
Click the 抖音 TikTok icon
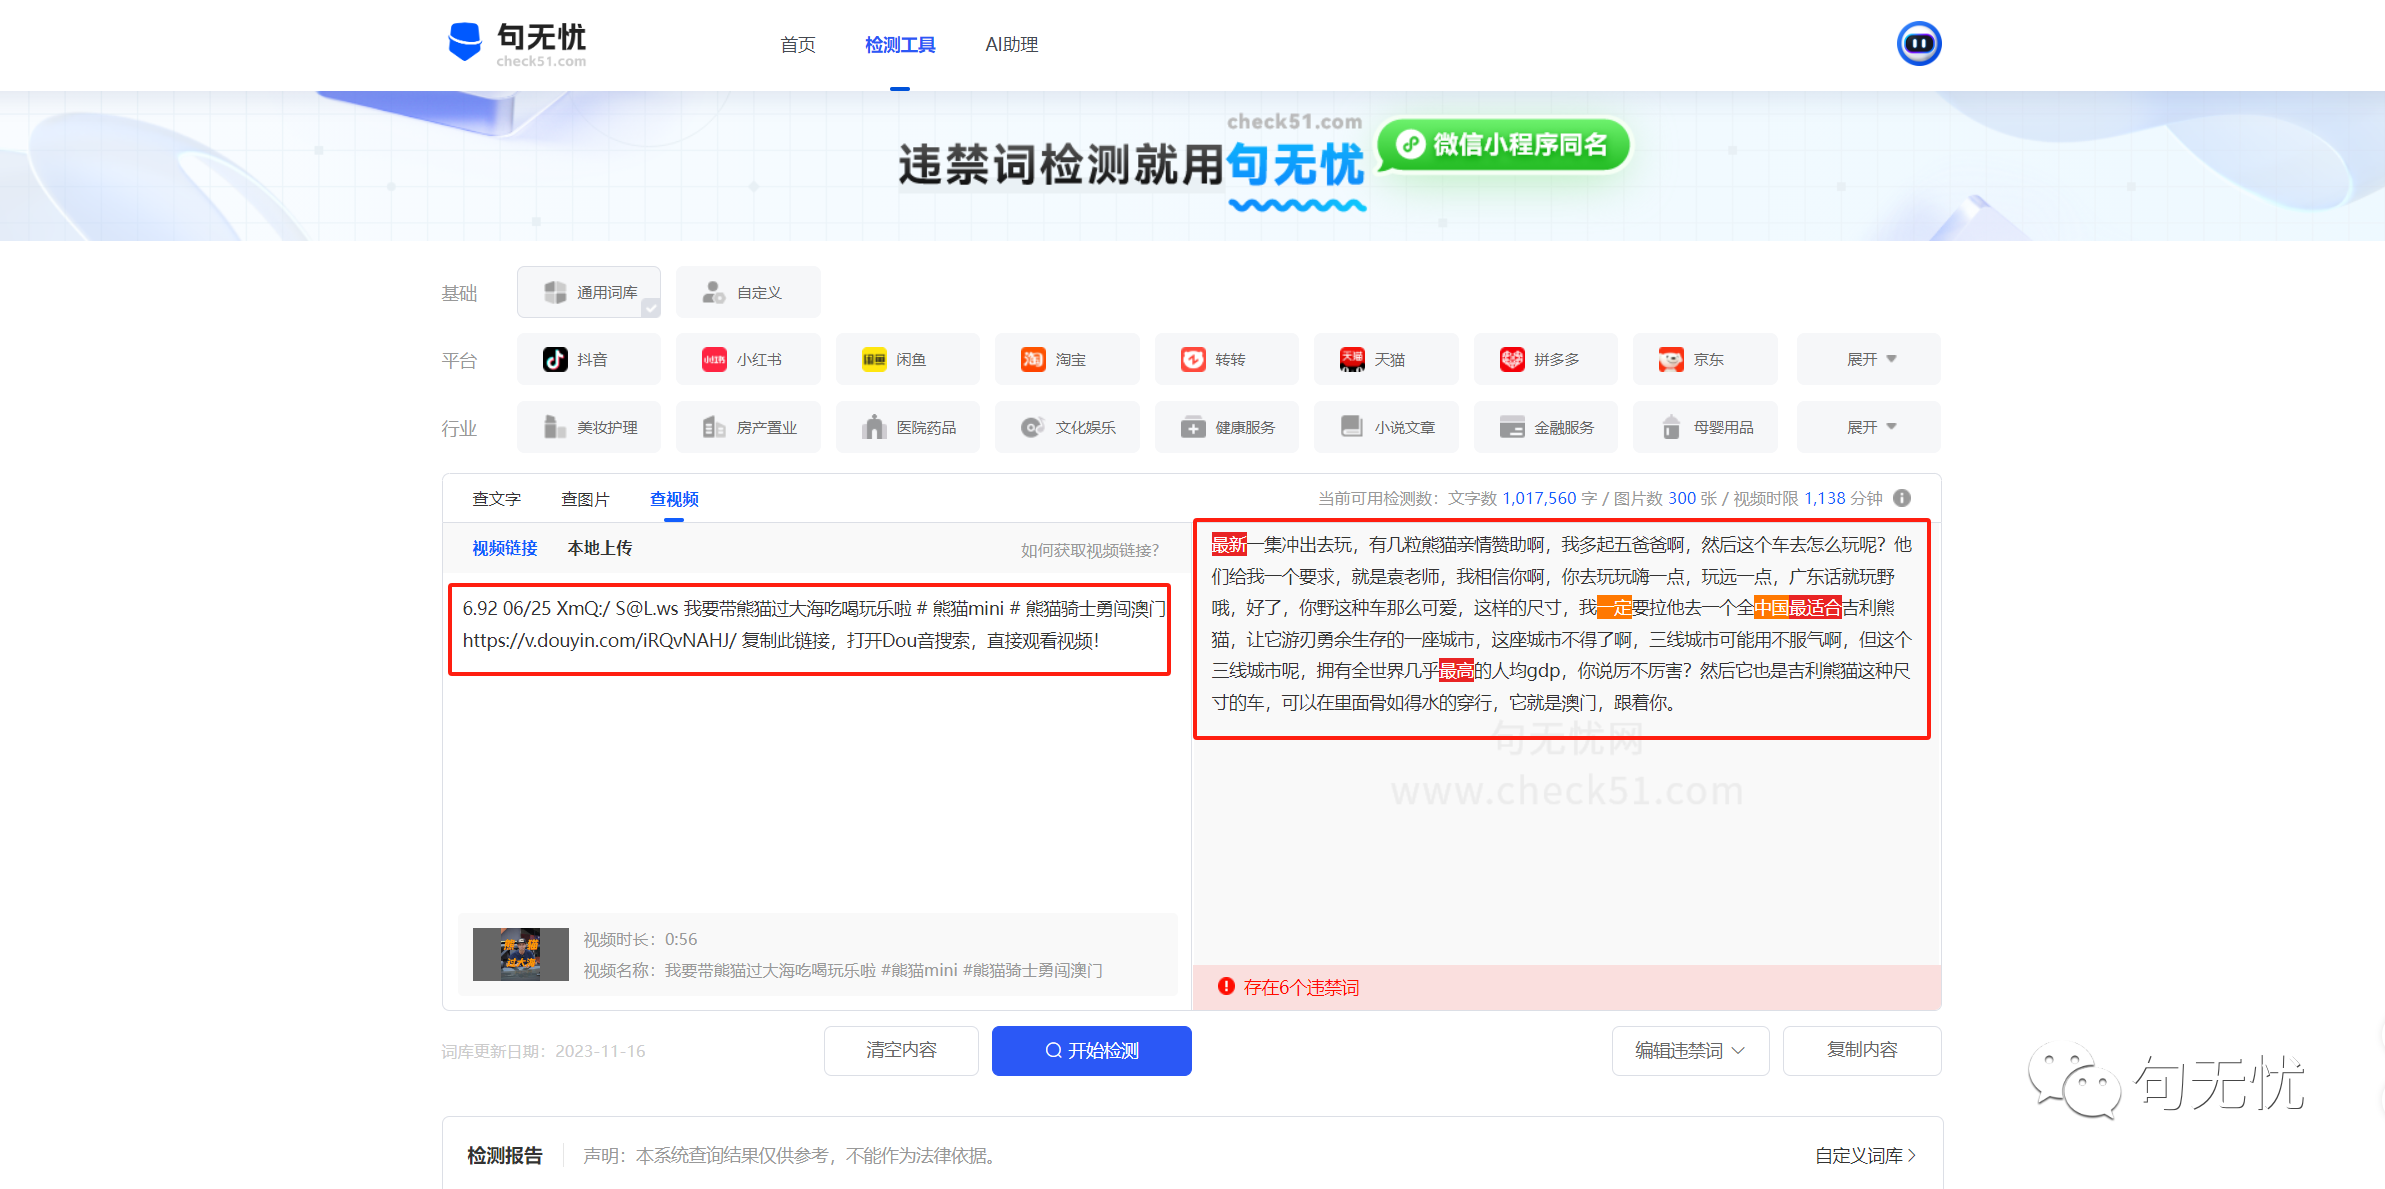[x=555, y=360]
